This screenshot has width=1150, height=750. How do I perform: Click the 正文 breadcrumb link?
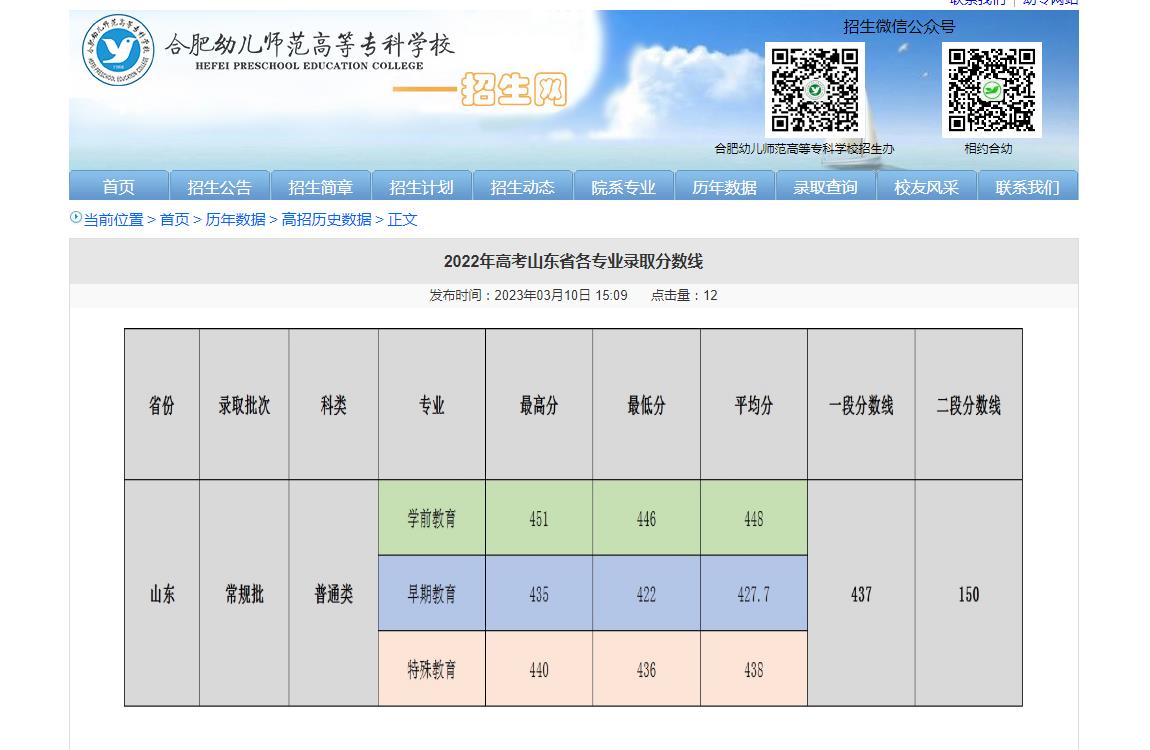[x=403, y=219]
